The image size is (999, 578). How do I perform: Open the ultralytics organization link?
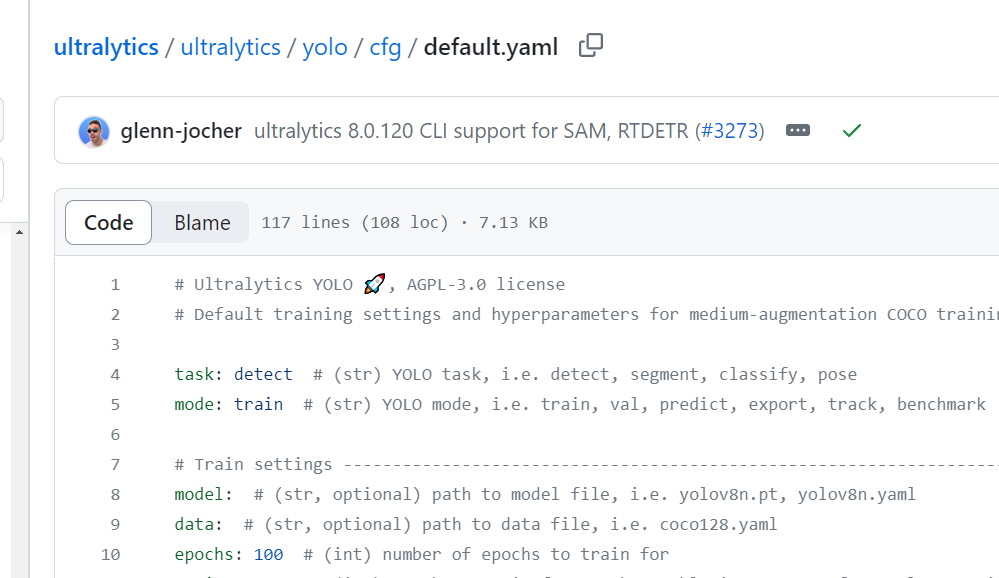[106, 46]
